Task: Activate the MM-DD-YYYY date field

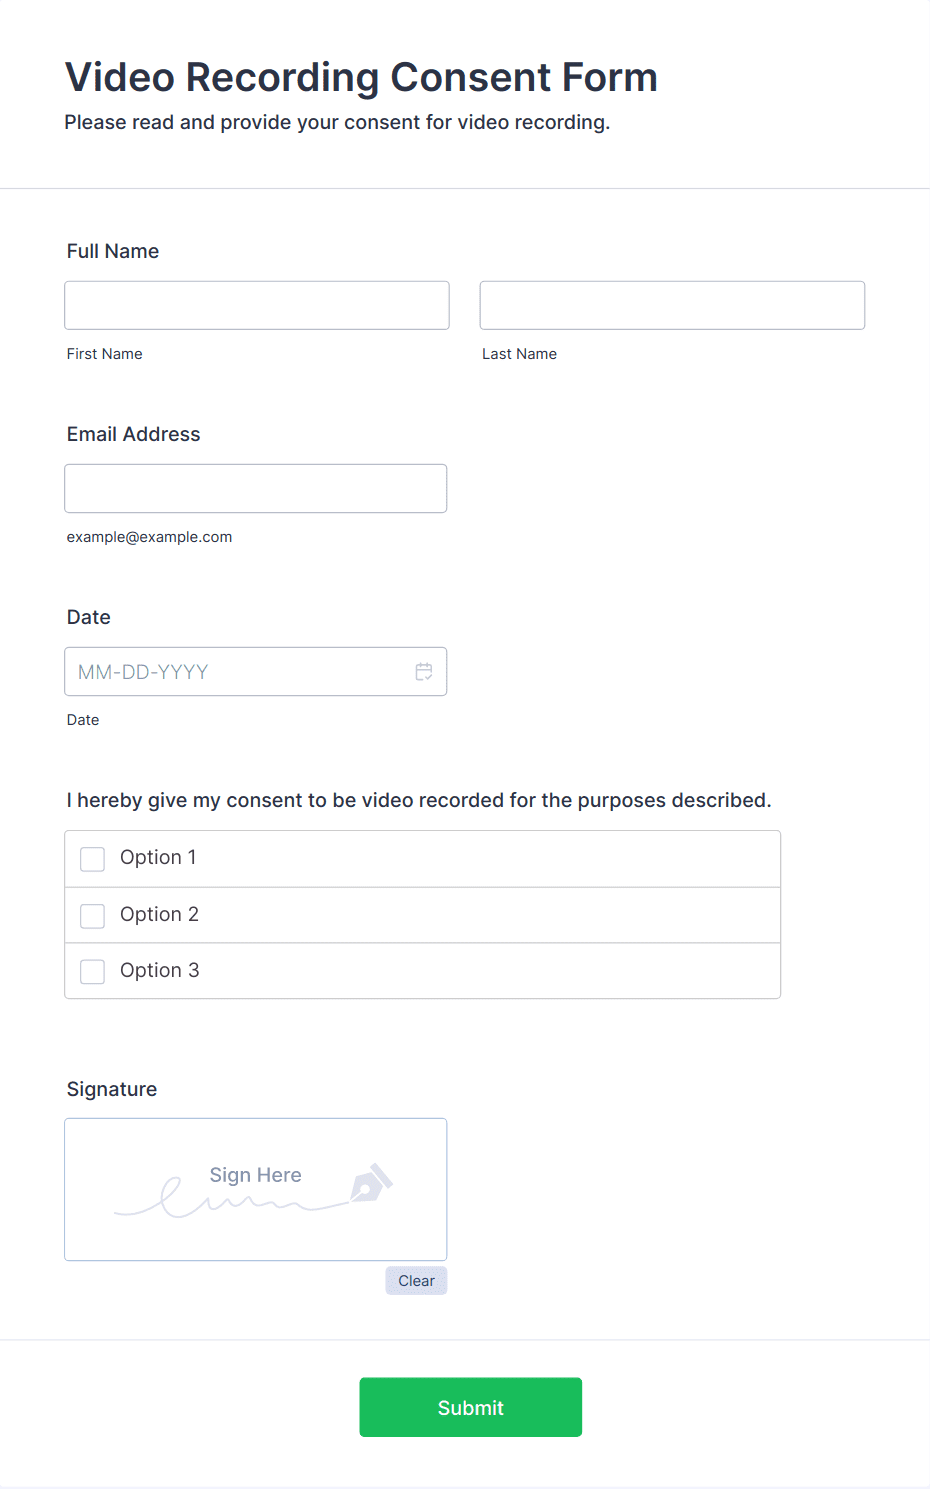Action: pos(256,671)
